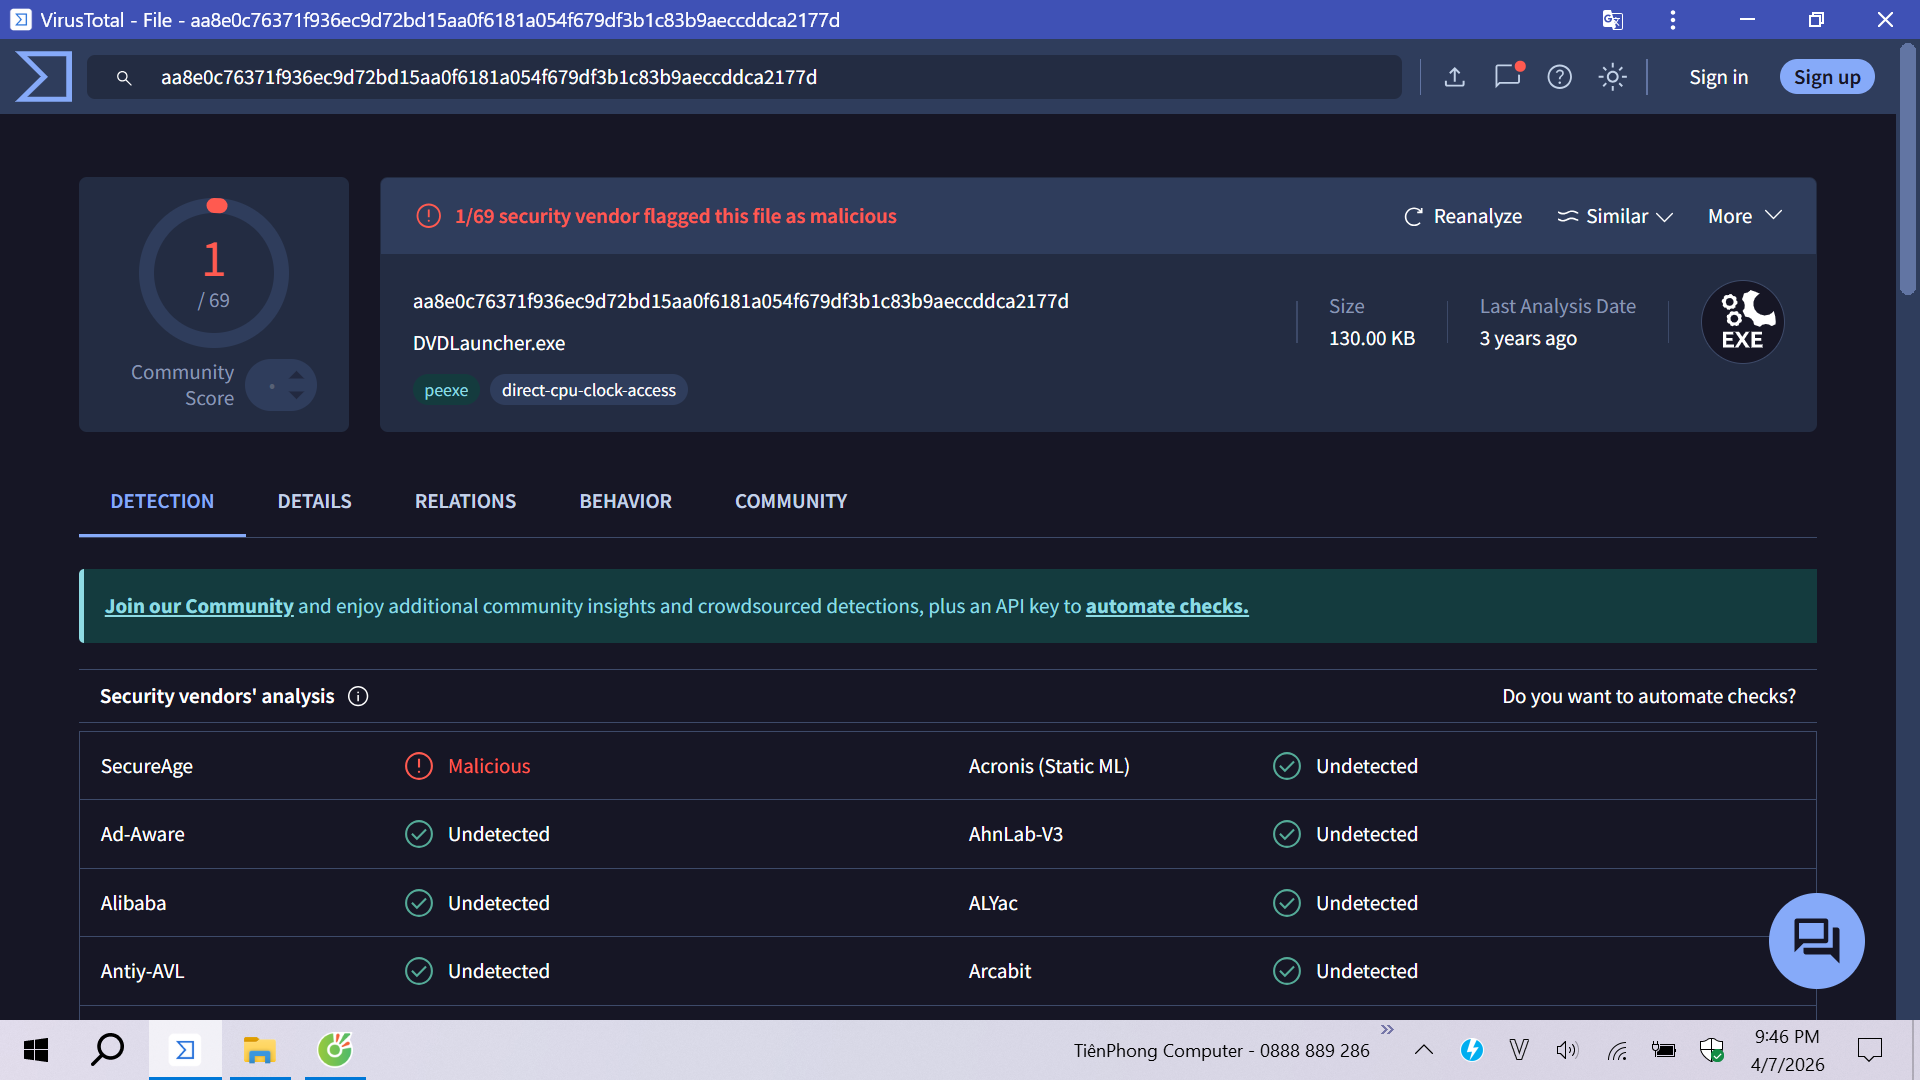1920x1080 pixels.
Task: Open the notification center icon
Action: (1869, 1050)
